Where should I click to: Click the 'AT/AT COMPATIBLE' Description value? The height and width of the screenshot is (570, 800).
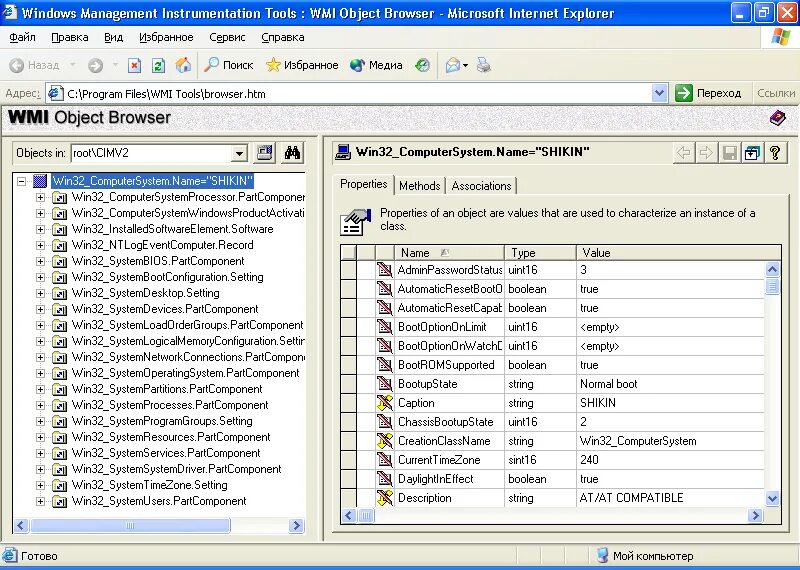pos(632,498)
